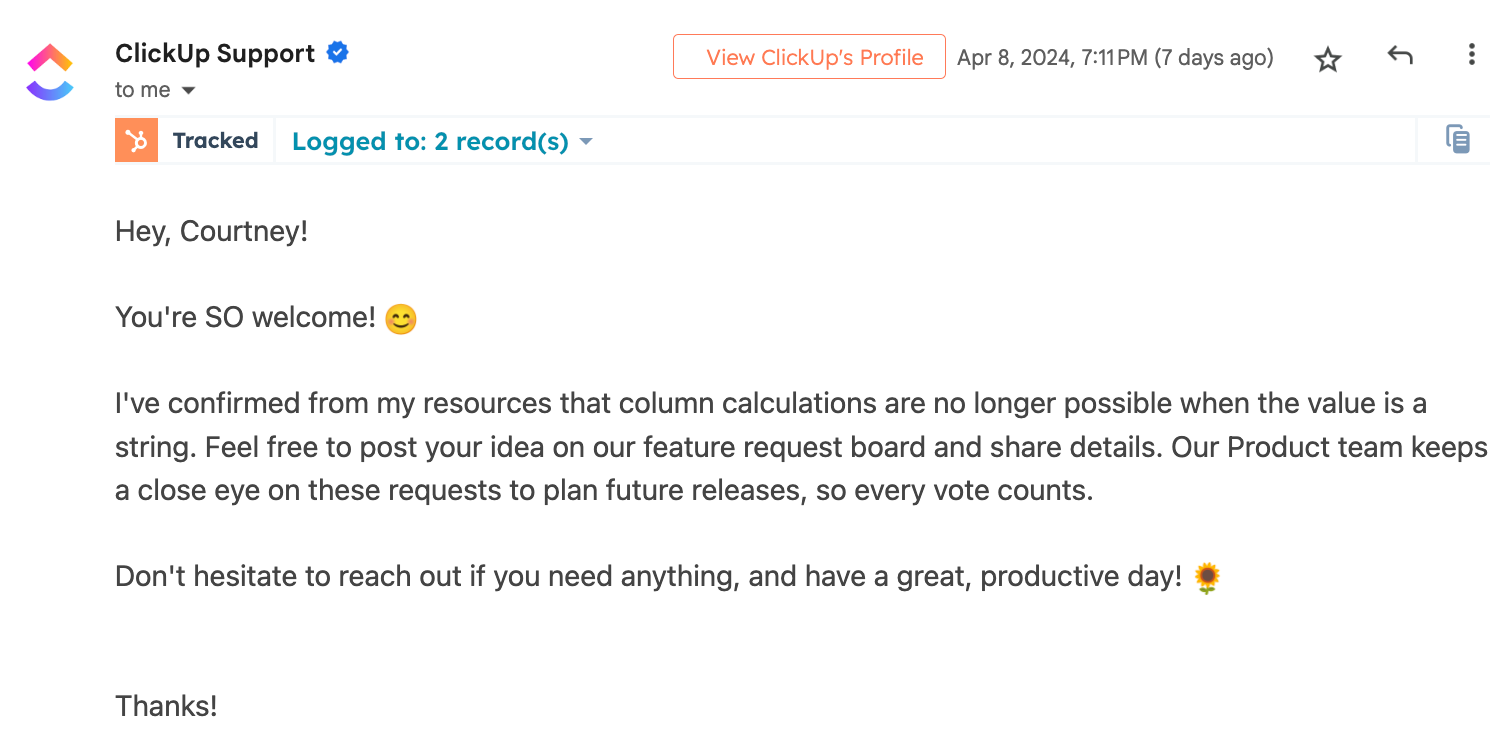Screen dimensions: 1508x752
Task: Click the "Thanks!" closing line
Action: click(x=166, y=706)
